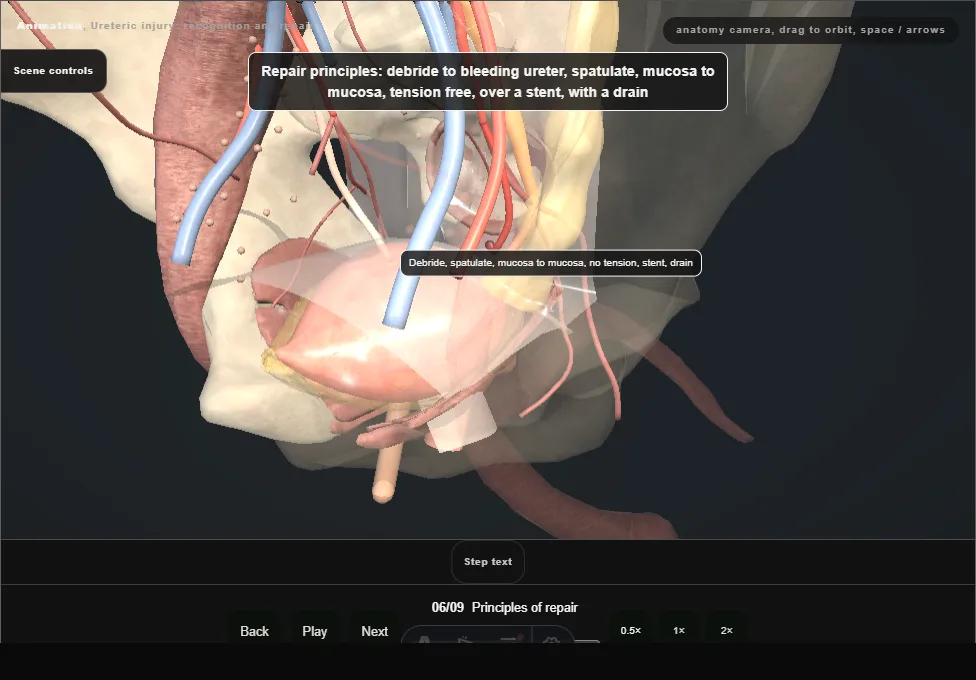This screenshot has width=976, height=680.
Task: Toggle the Step text button
Action: (488, 562)
